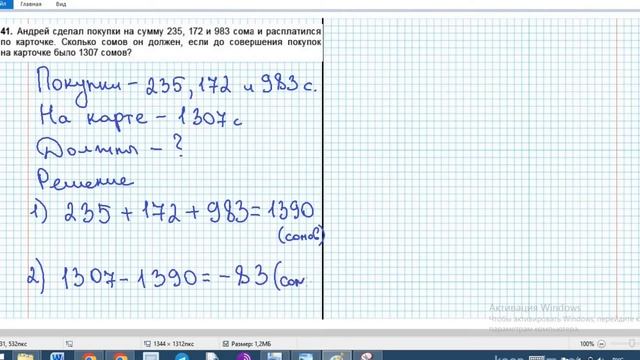Click the horizontal scrollbar below the canvas

click(x=320, y=333)
